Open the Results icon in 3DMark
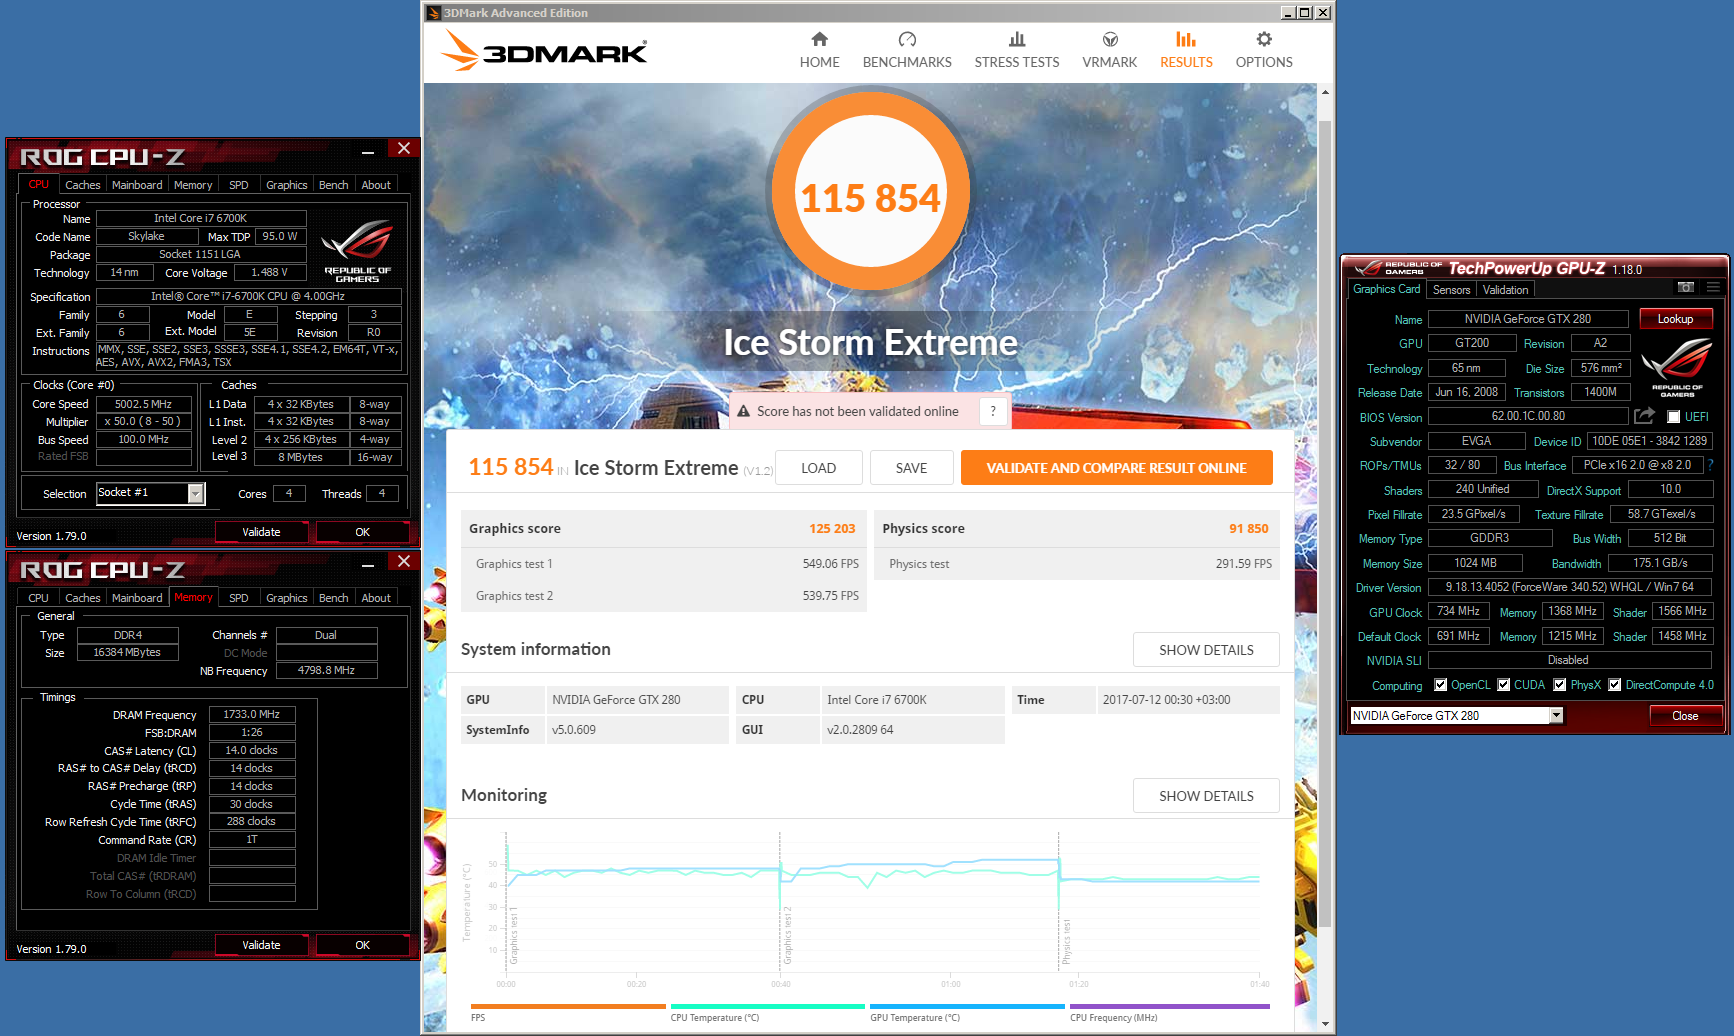1734x1036 pixels. 1186,39
